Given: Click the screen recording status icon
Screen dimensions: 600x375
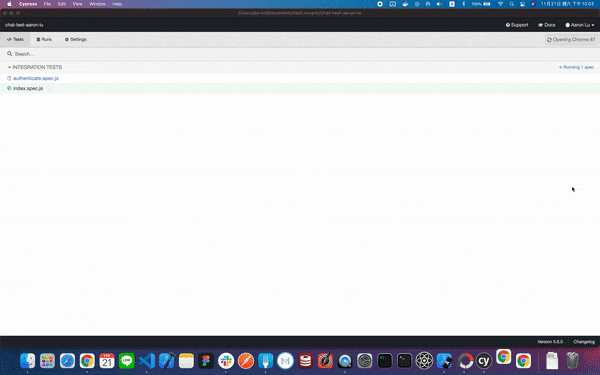Looking at the screenshot, I should [380, 4].
